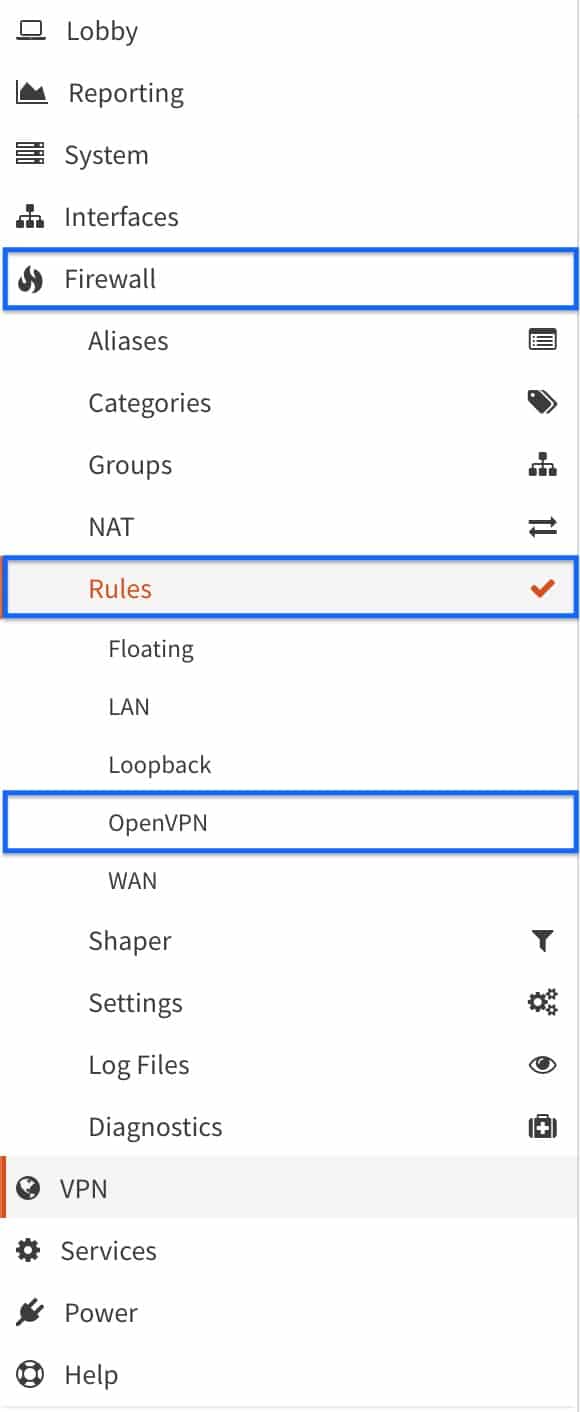The height and width of the screenshot is (1412, 580).
Task: Select the Shaper funnel icon
Action: tap(542, 940)
